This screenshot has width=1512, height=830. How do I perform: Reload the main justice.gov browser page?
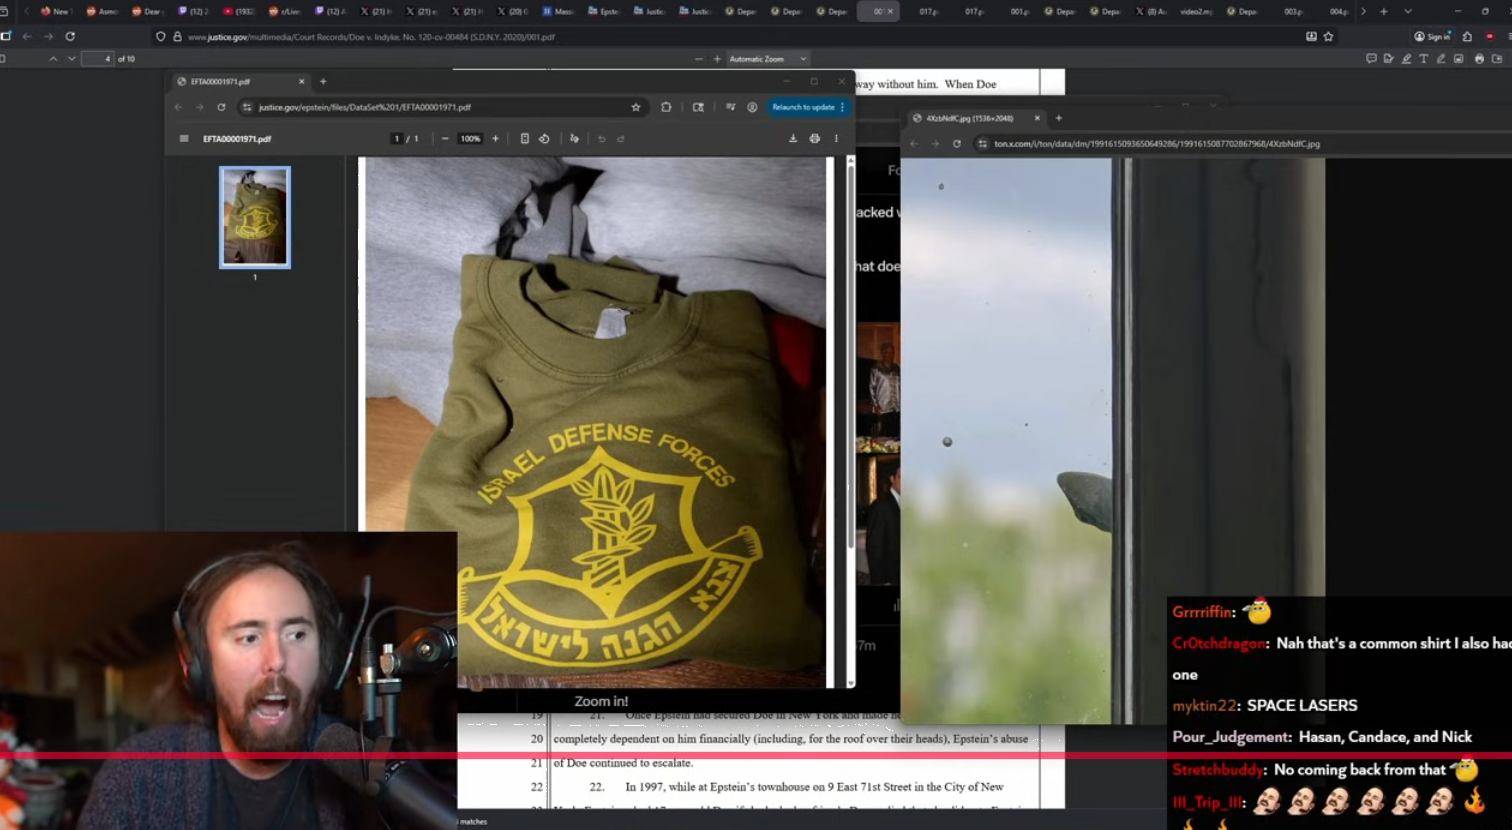70,36
